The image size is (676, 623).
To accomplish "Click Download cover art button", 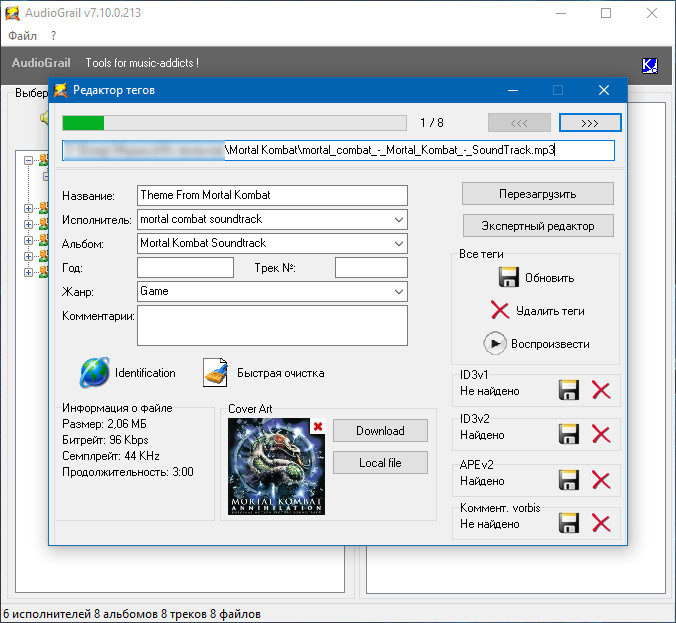I will (x=380, y=430).
